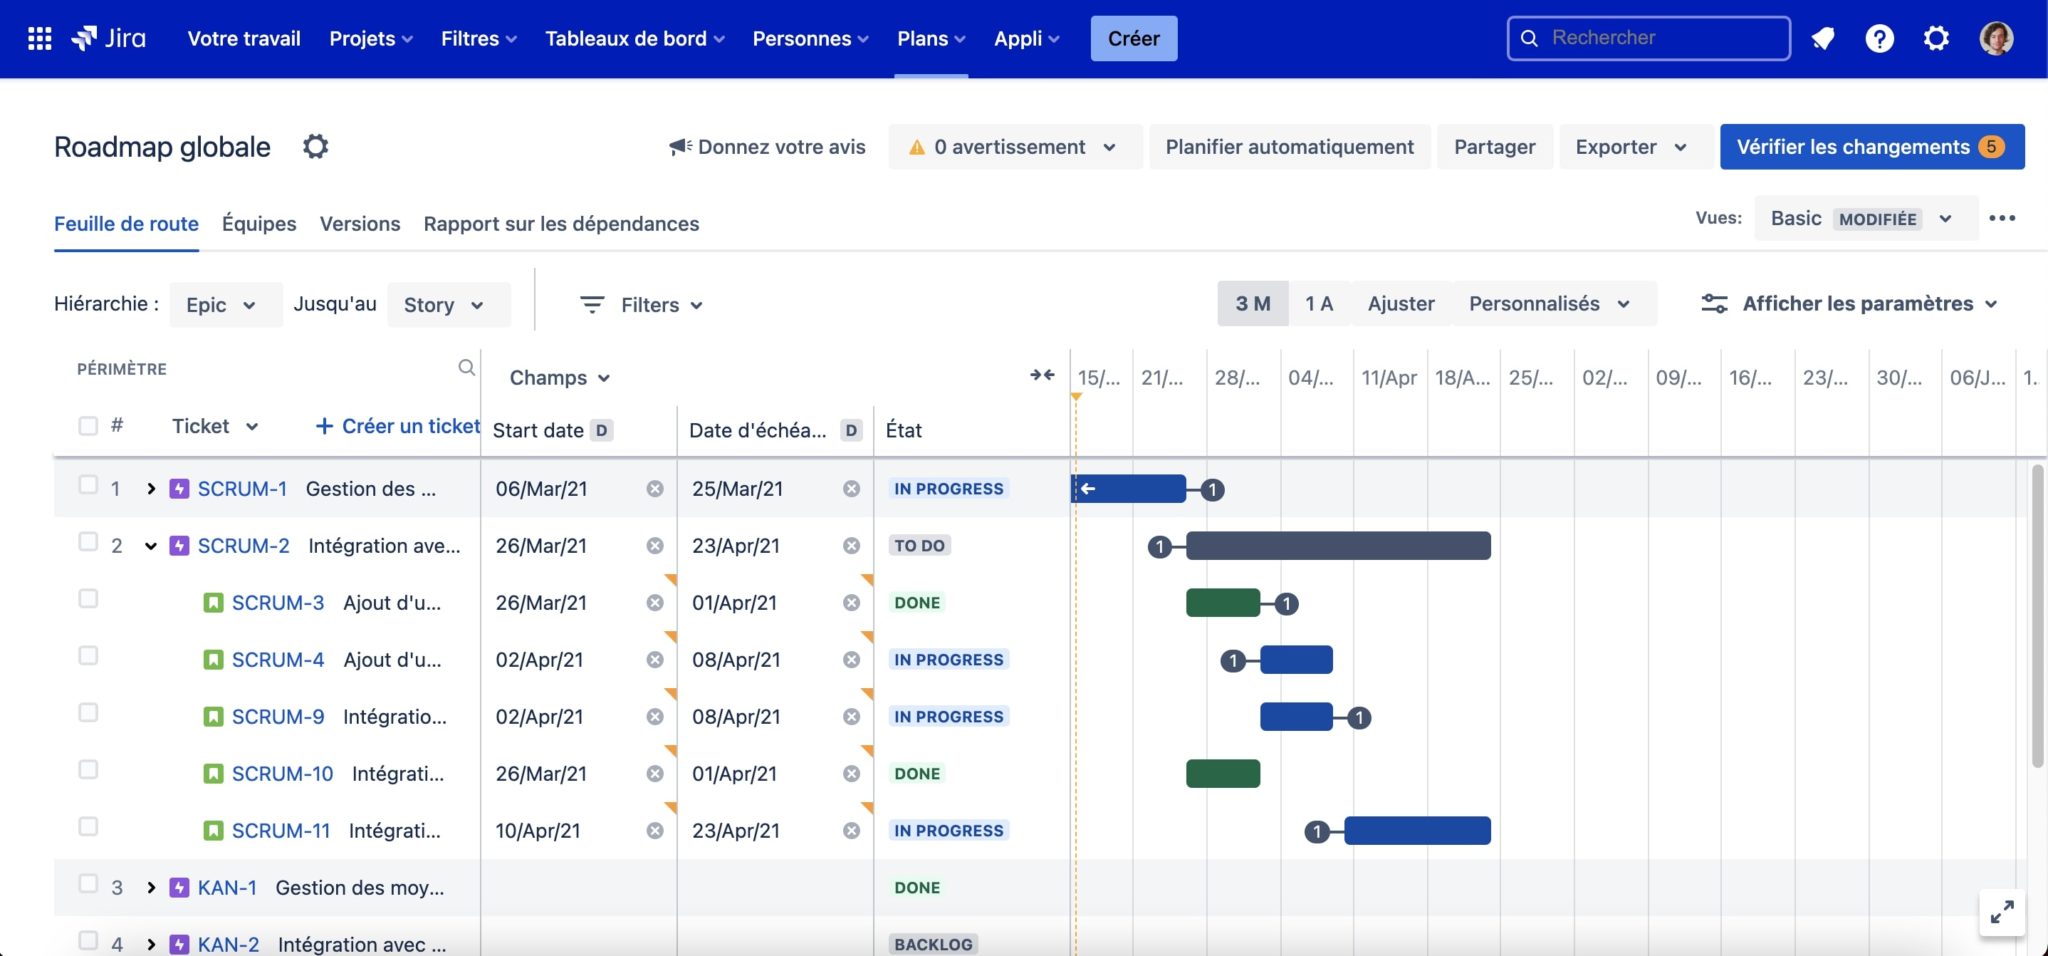The width and height of the screenshot is (2048, 956).
Task: Collapse SCRUM-2 children with its chevron
Action: pyautogui.click(x=150, y=545)
